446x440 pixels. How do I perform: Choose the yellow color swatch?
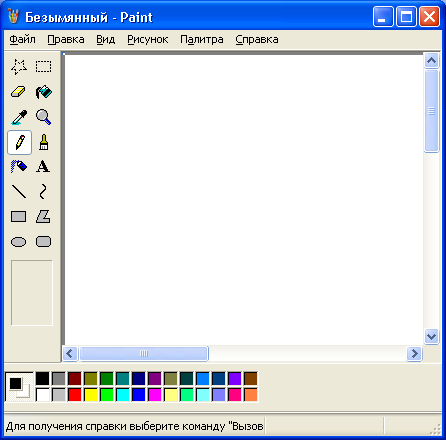pos(91,395)
